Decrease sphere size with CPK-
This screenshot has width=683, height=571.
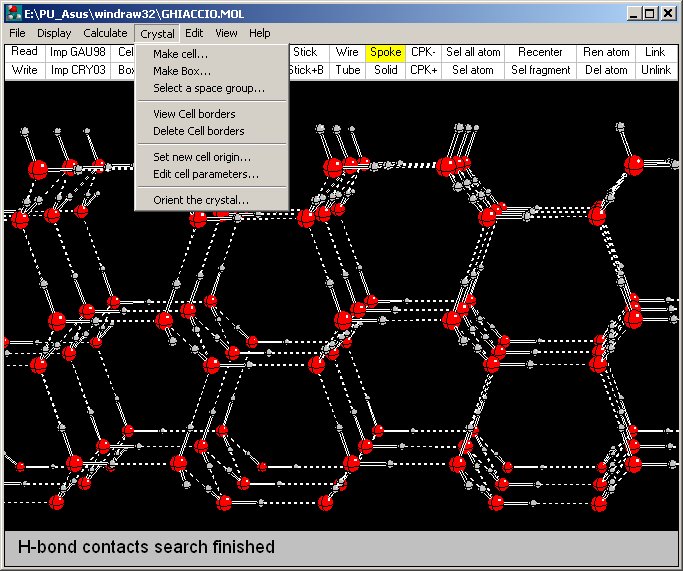coord(423,52)
